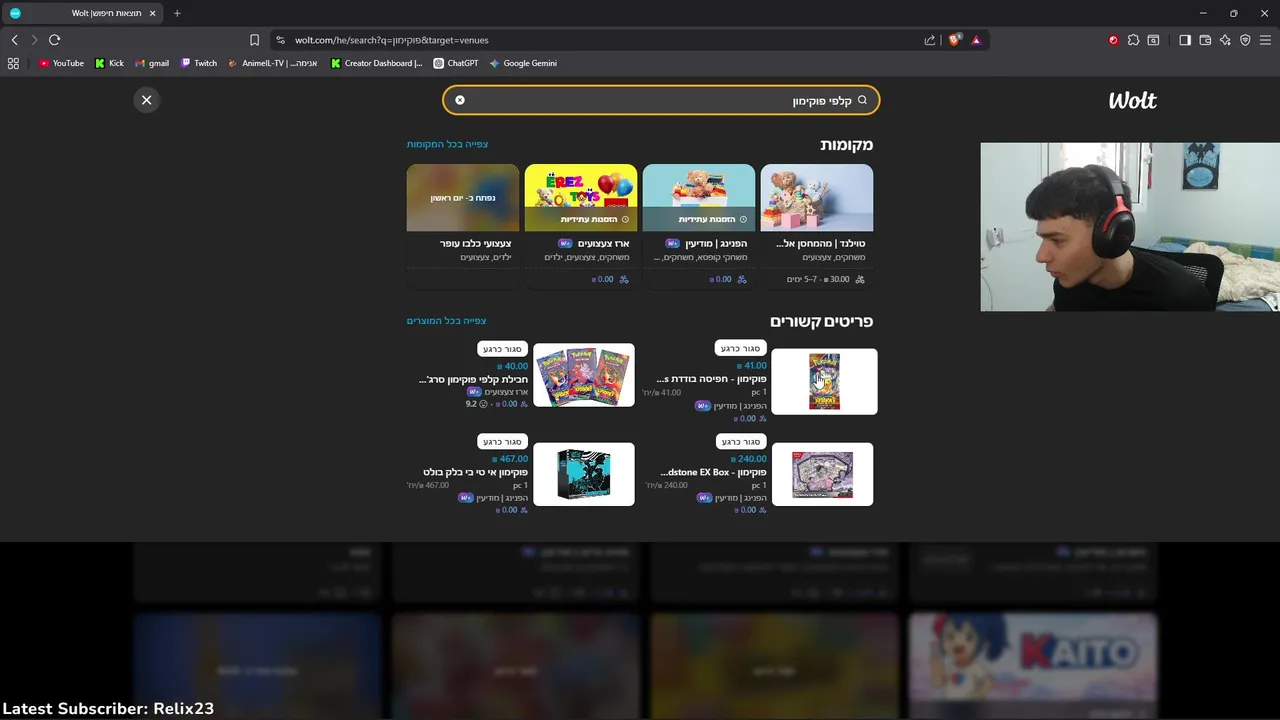
Task: Open the Brave Shields lion icon
Action: click(954, 40)
